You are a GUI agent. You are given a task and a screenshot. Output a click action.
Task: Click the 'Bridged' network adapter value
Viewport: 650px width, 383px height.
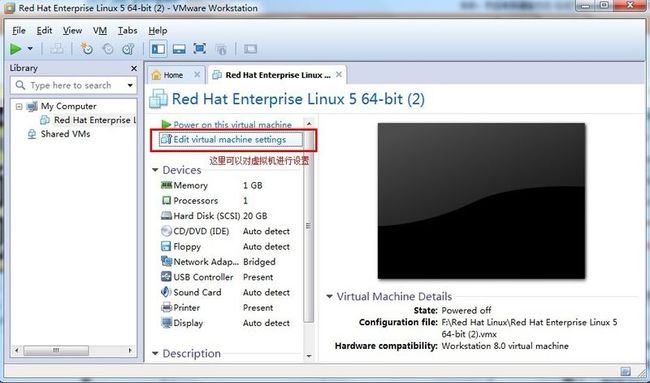click(x=259, y=262)
